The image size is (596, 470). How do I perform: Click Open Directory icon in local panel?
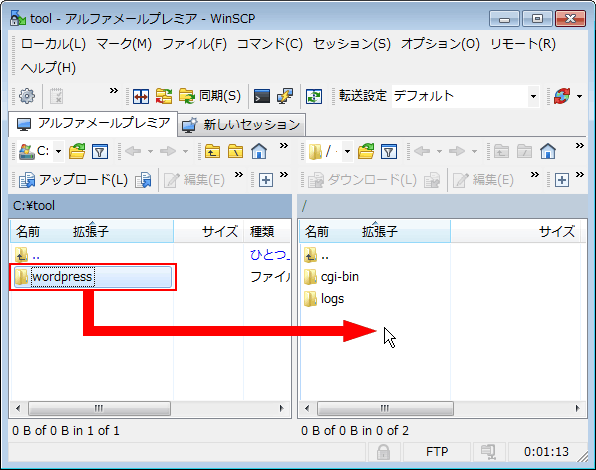pos(77,151)
